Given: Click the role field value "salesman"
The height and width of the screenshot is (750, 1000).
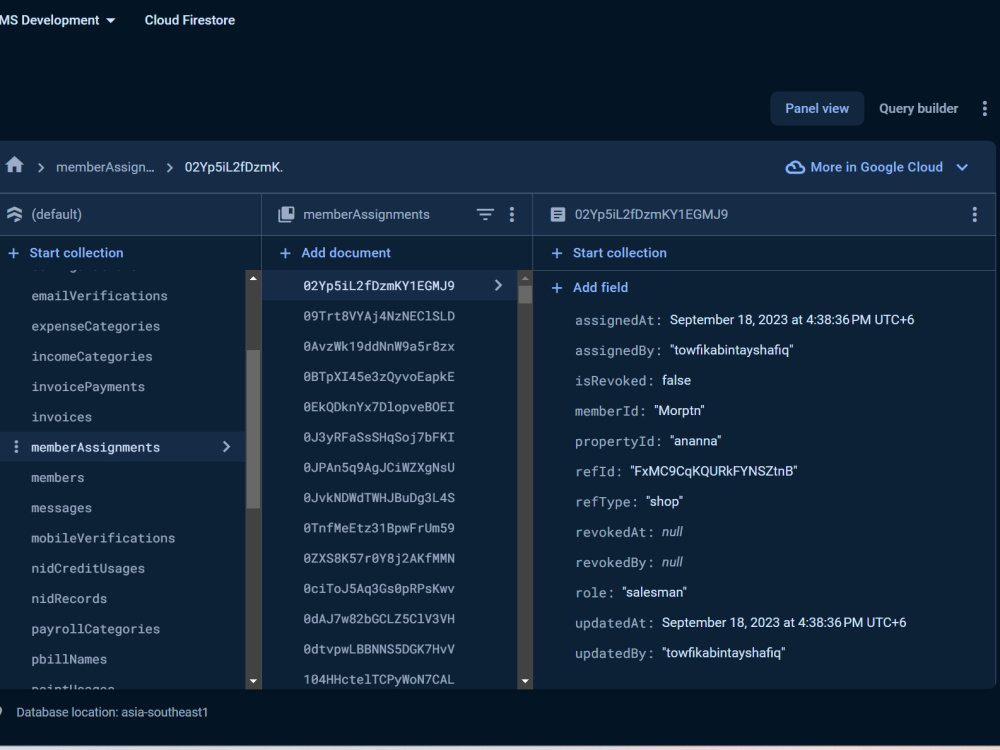Looking at the screenshot, I should (x=654, y=592).
